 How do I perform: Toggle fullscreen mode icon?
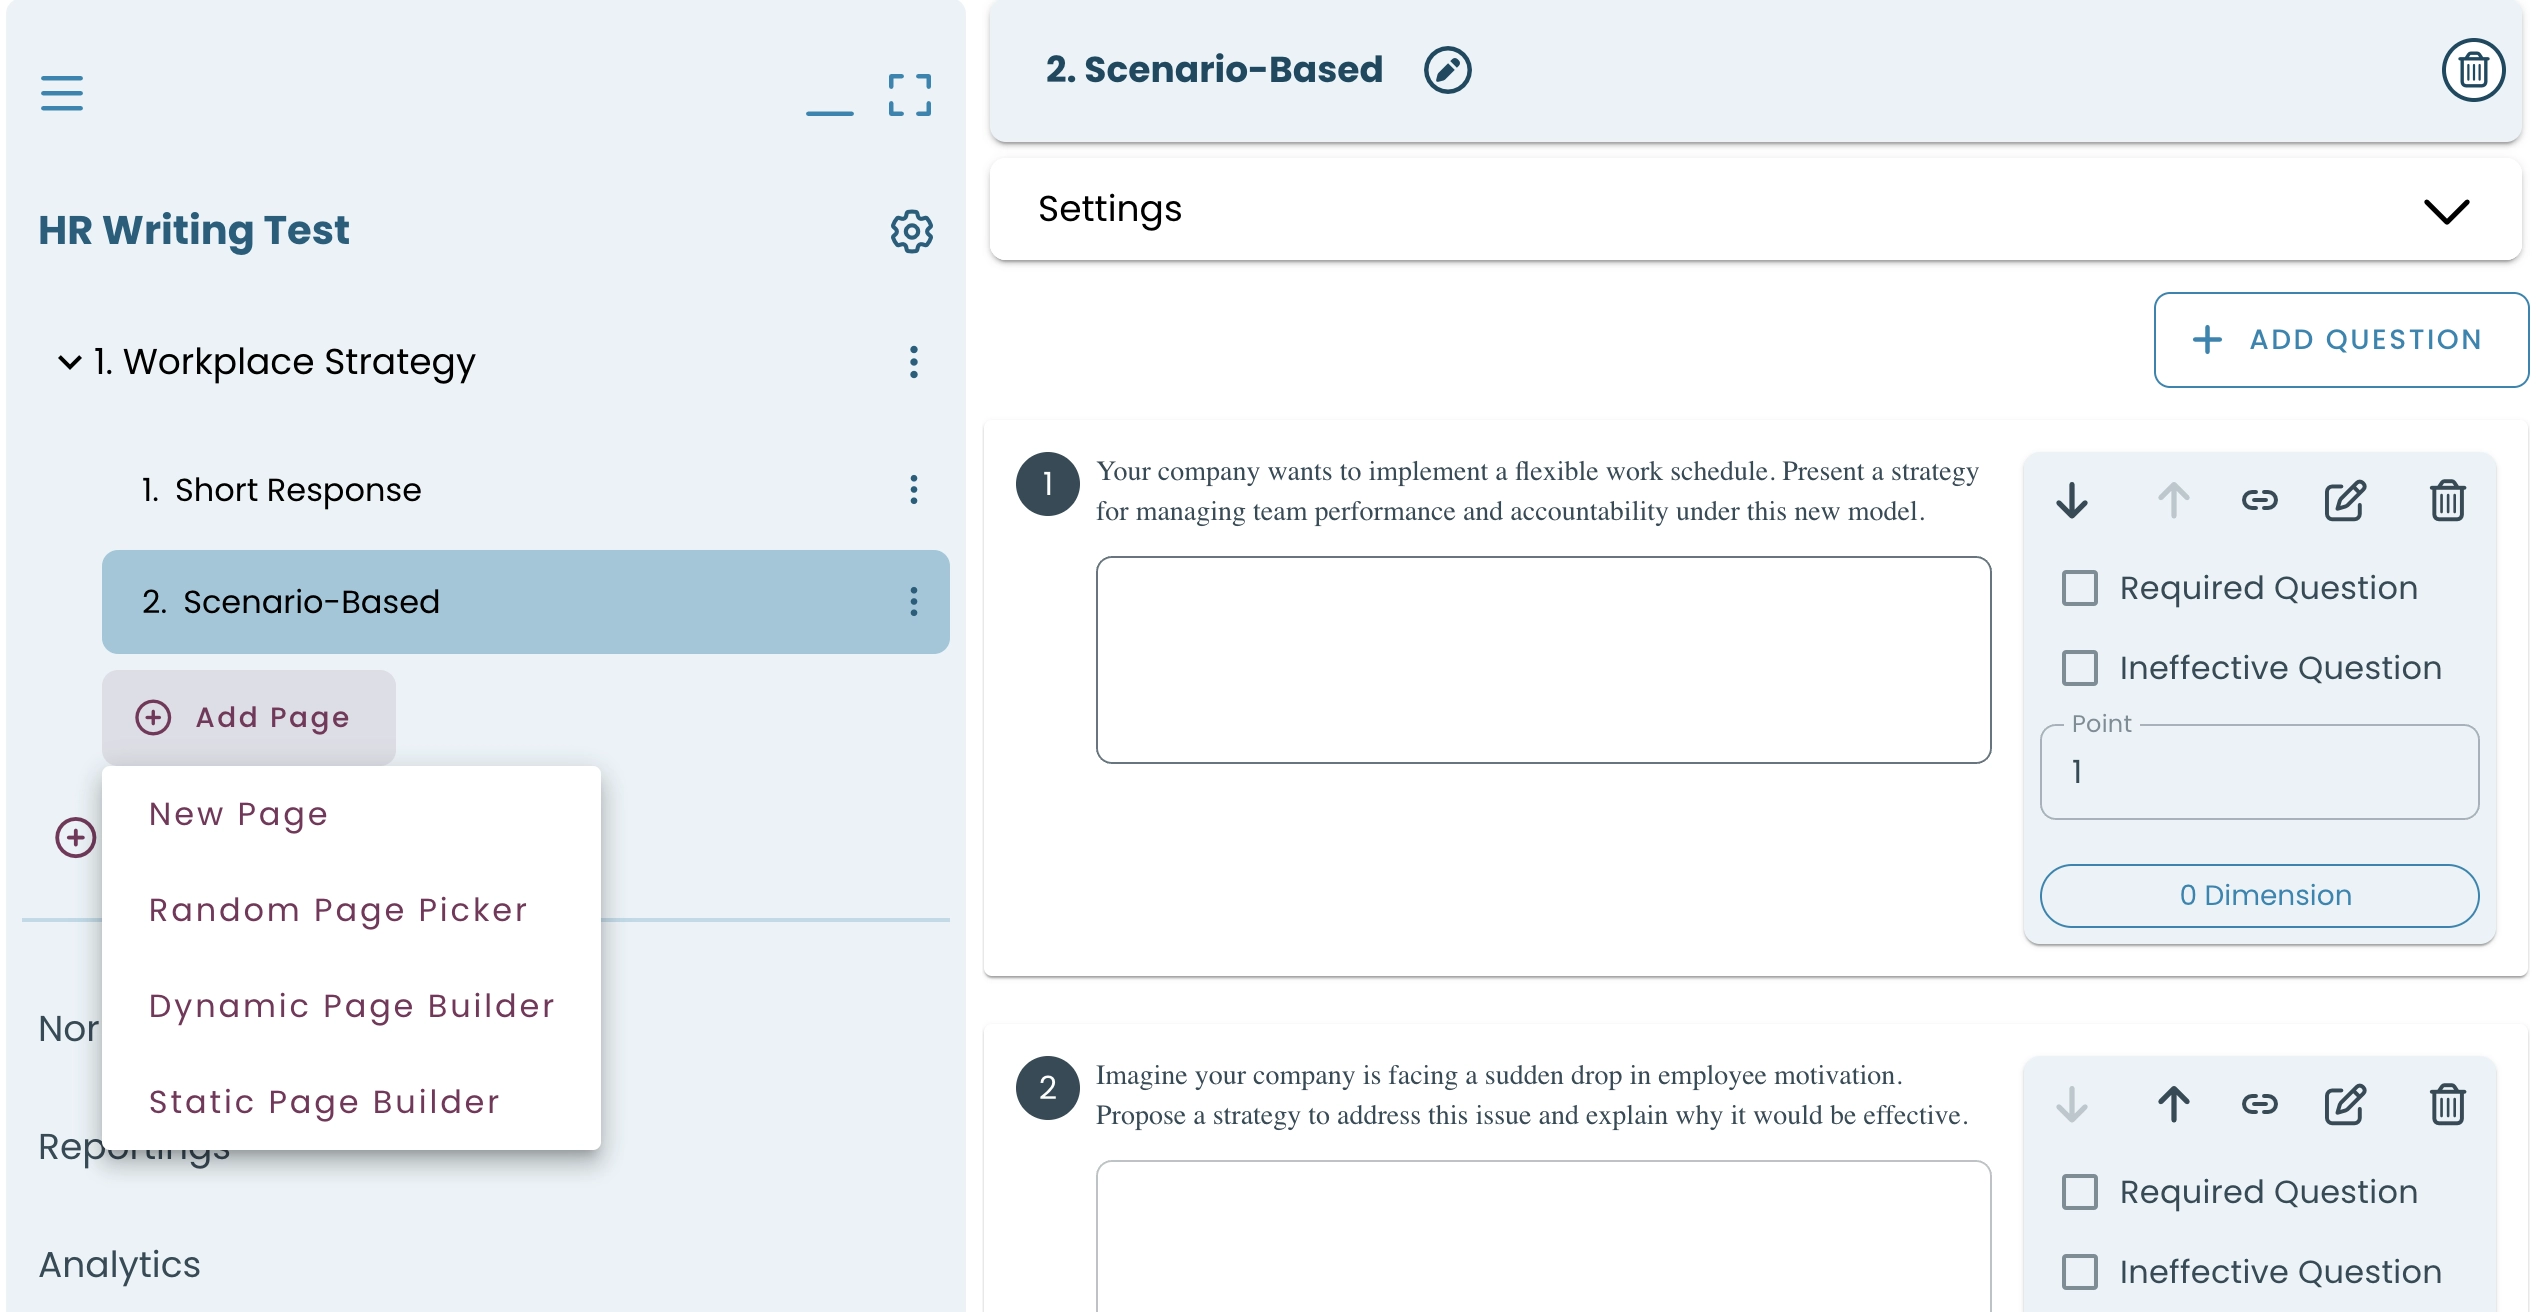click(x=910, y=95)
